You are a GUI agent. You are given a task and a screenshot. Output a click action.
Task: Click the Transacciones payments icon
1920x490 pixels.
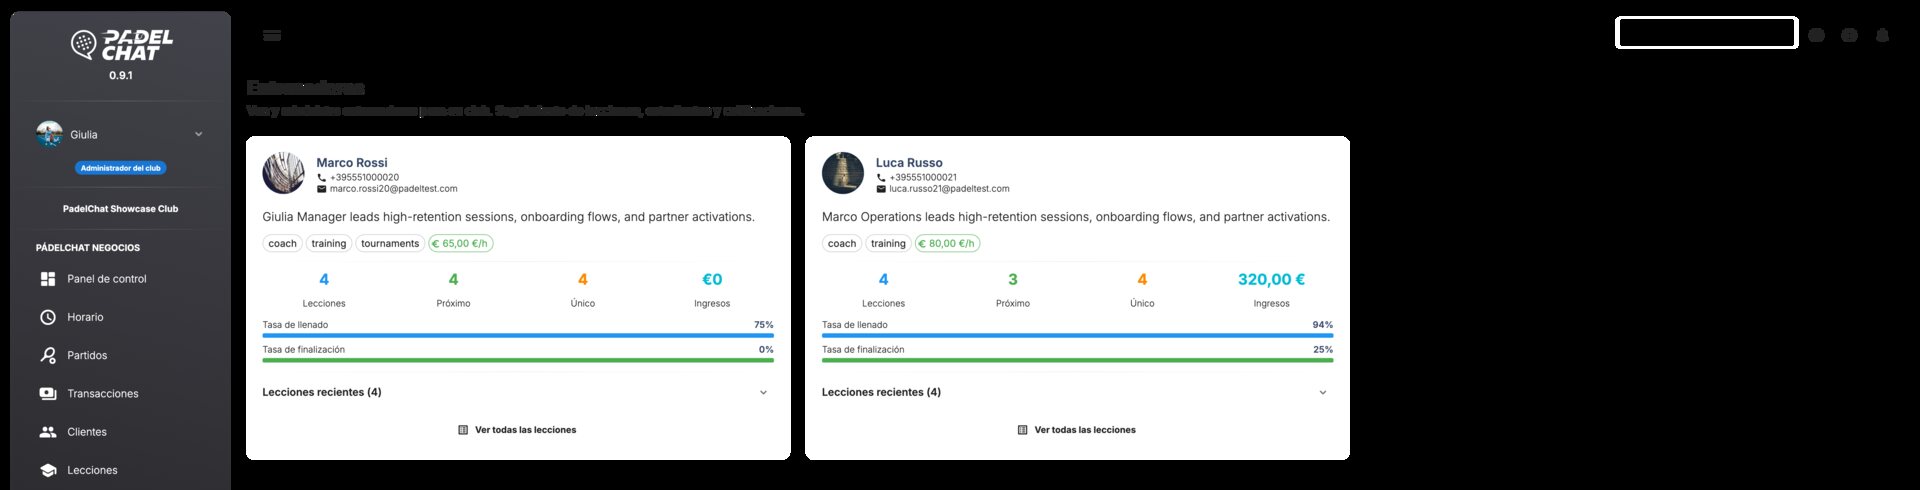click(x=48, y=394)
